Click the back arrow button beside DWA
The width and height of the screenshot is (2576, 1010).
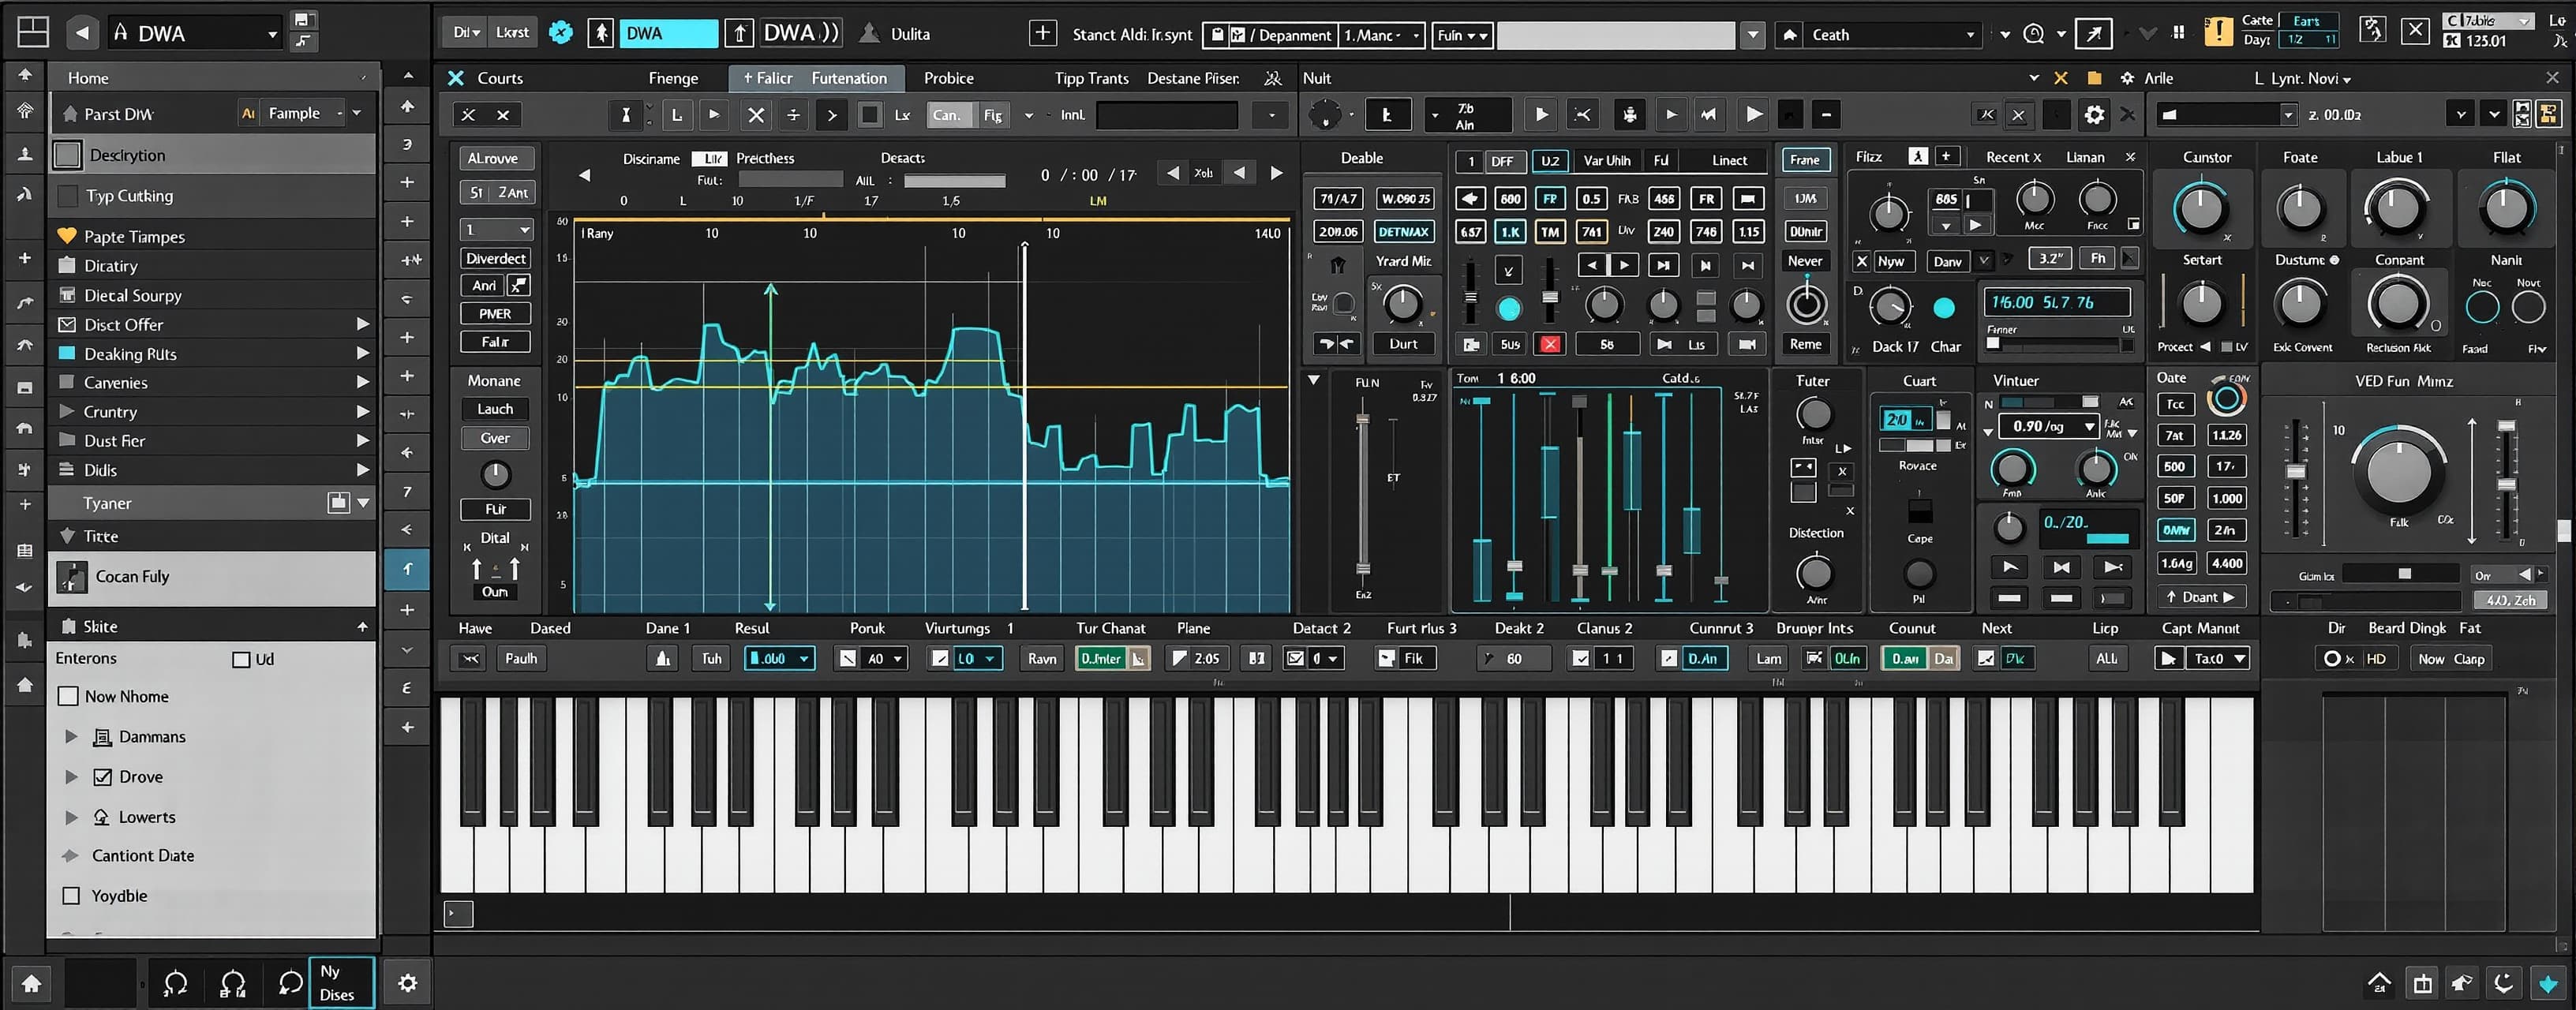pos(82,33)
